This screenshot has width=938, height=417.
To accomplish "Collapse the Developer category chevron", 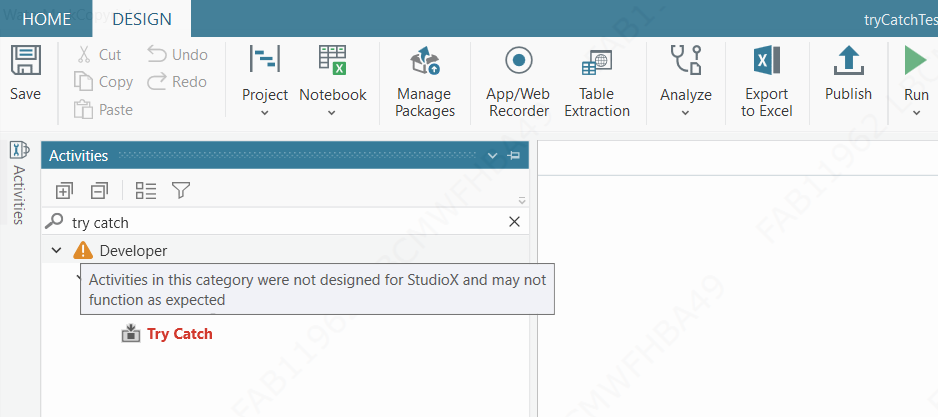I will 56,250.
